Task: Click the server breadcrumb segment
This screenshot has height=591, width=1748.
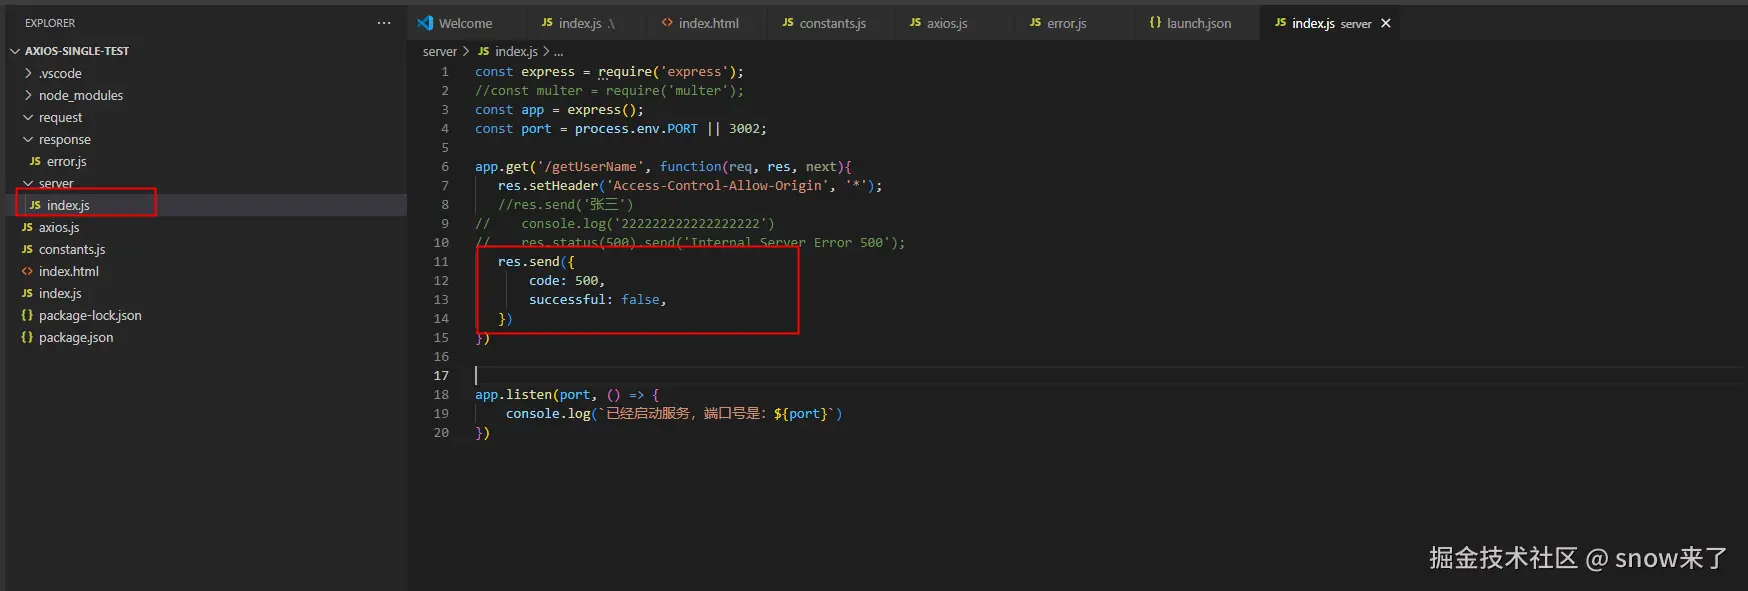Action: [440, 51]
